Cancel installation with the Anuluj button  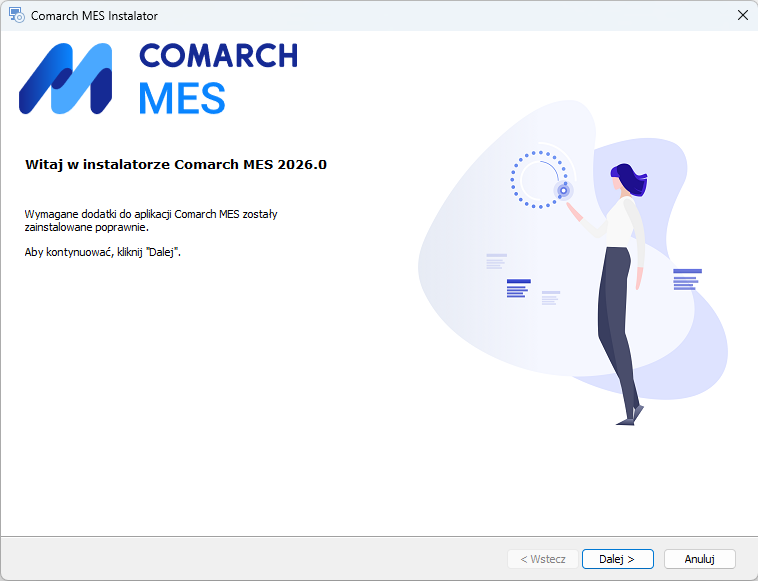coord(700,559)
